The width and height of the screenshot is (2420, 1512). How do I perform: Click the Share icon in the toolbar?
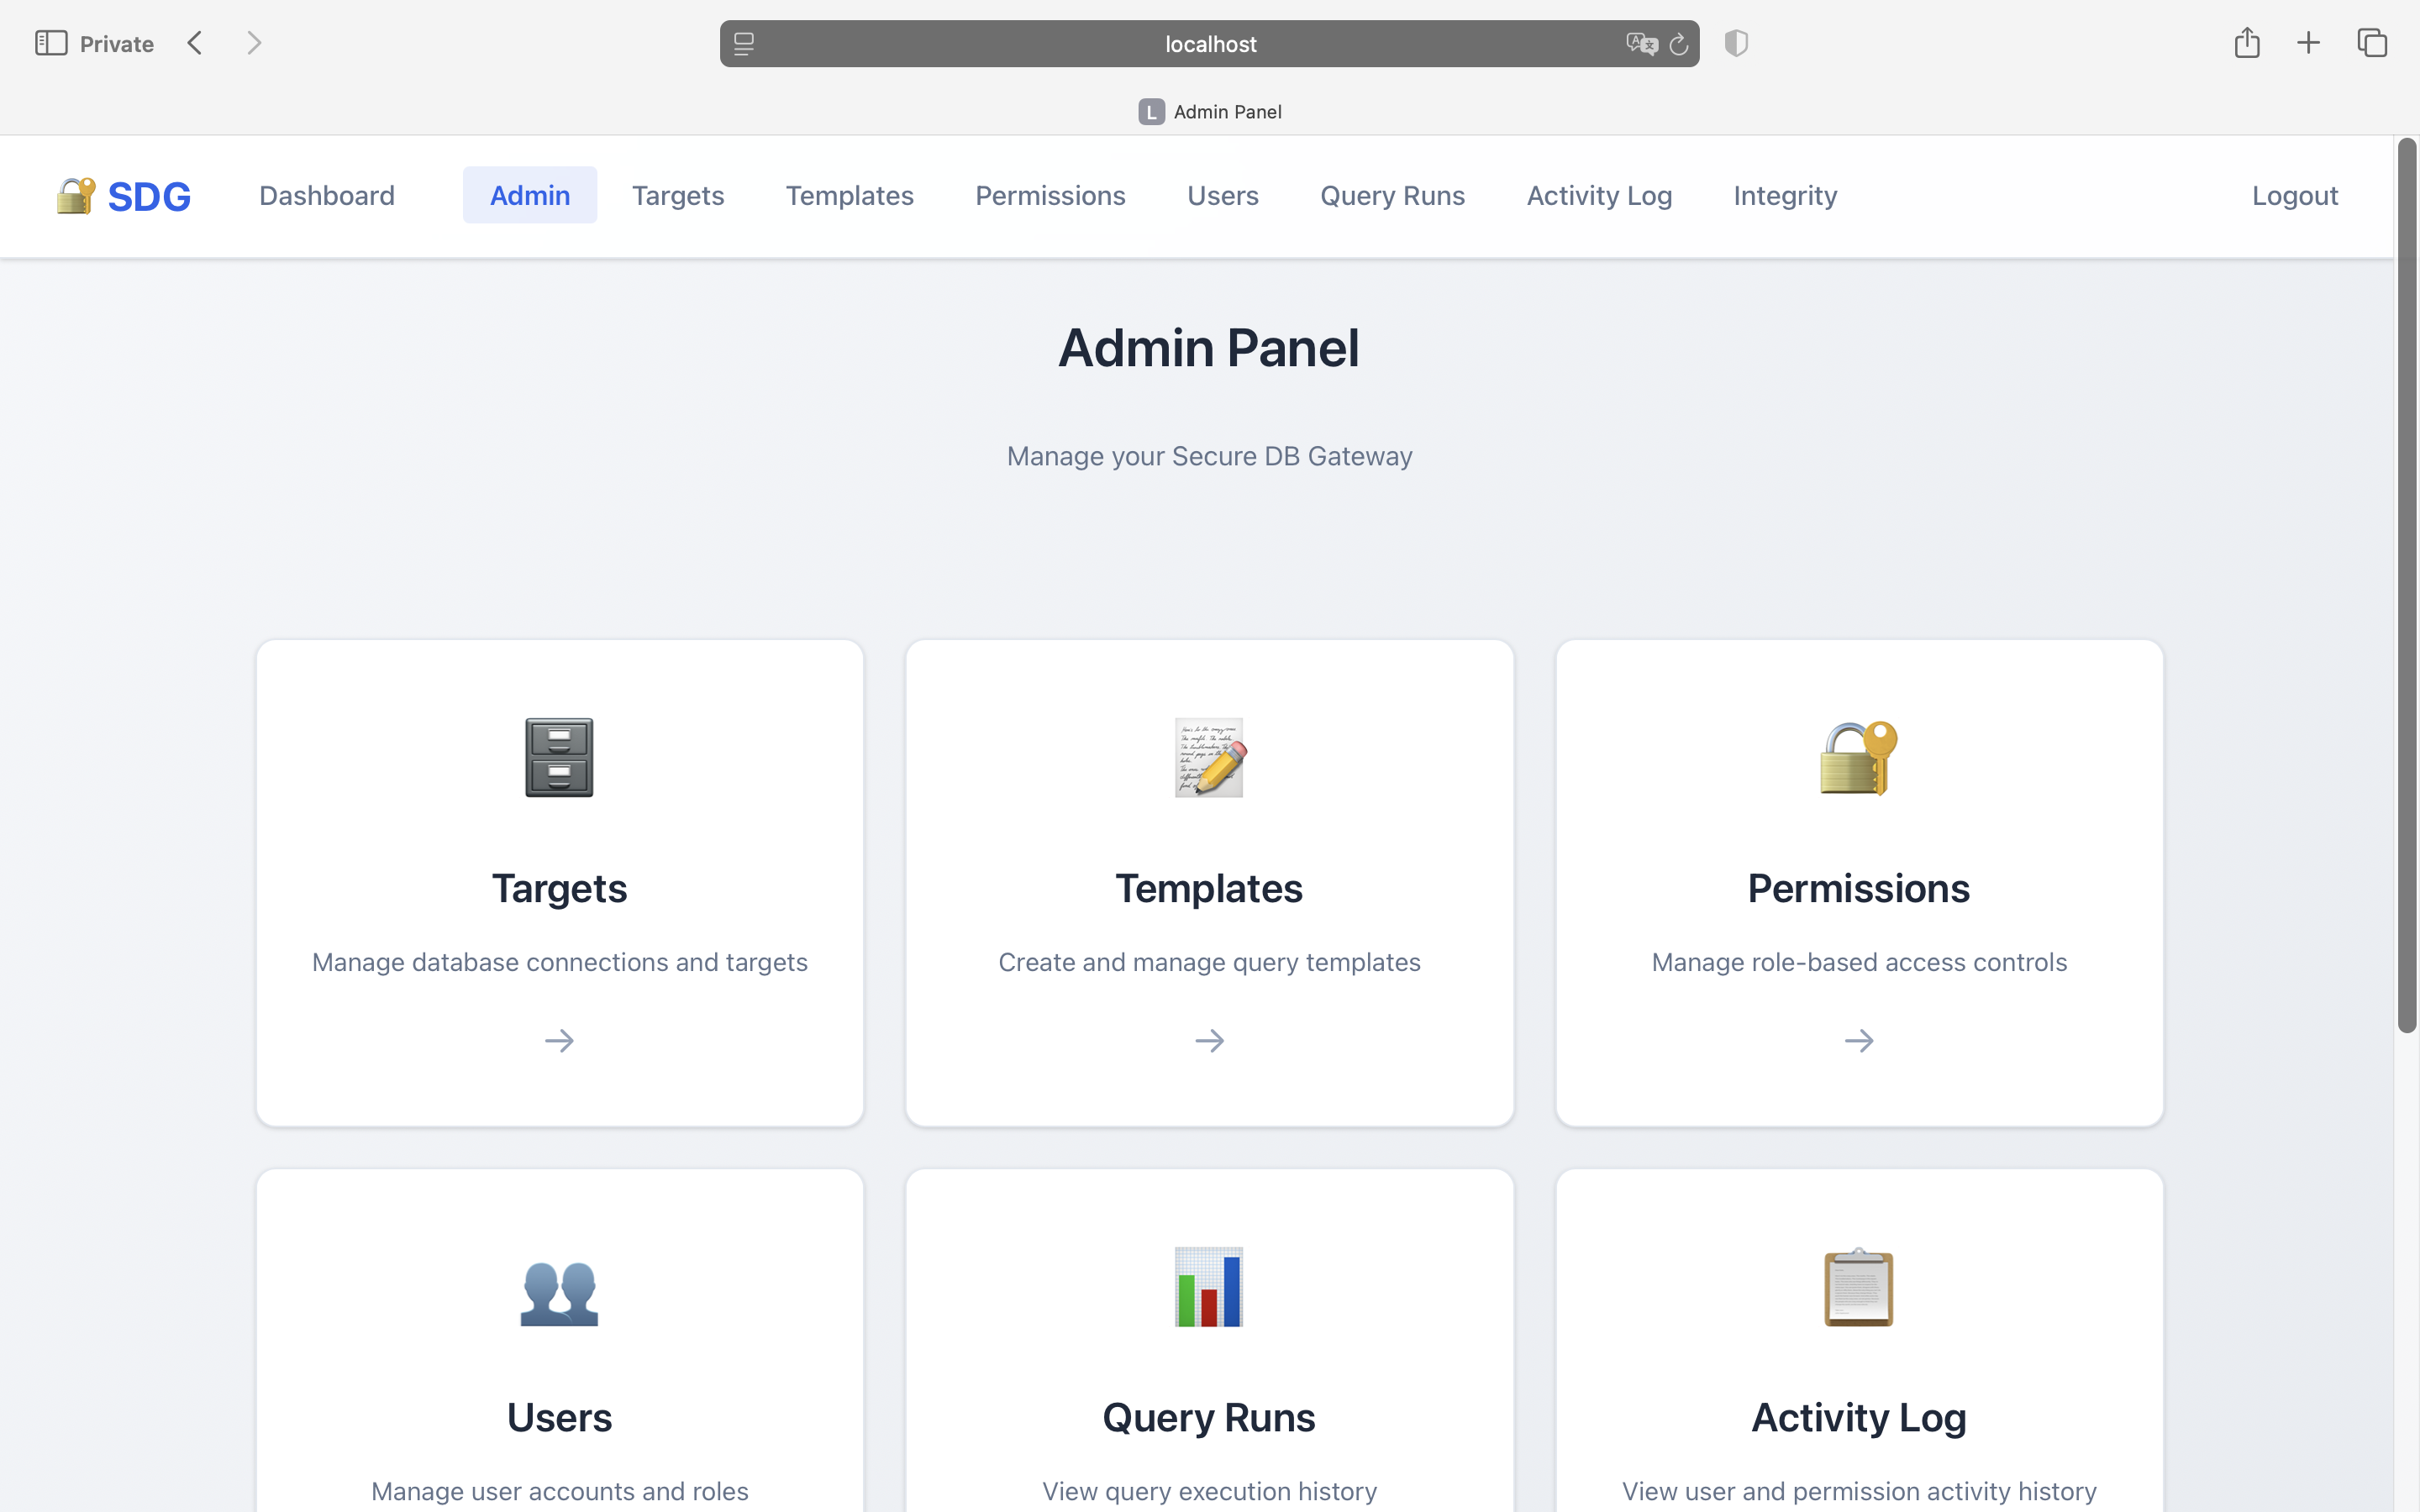click(x=2248, y=43)
